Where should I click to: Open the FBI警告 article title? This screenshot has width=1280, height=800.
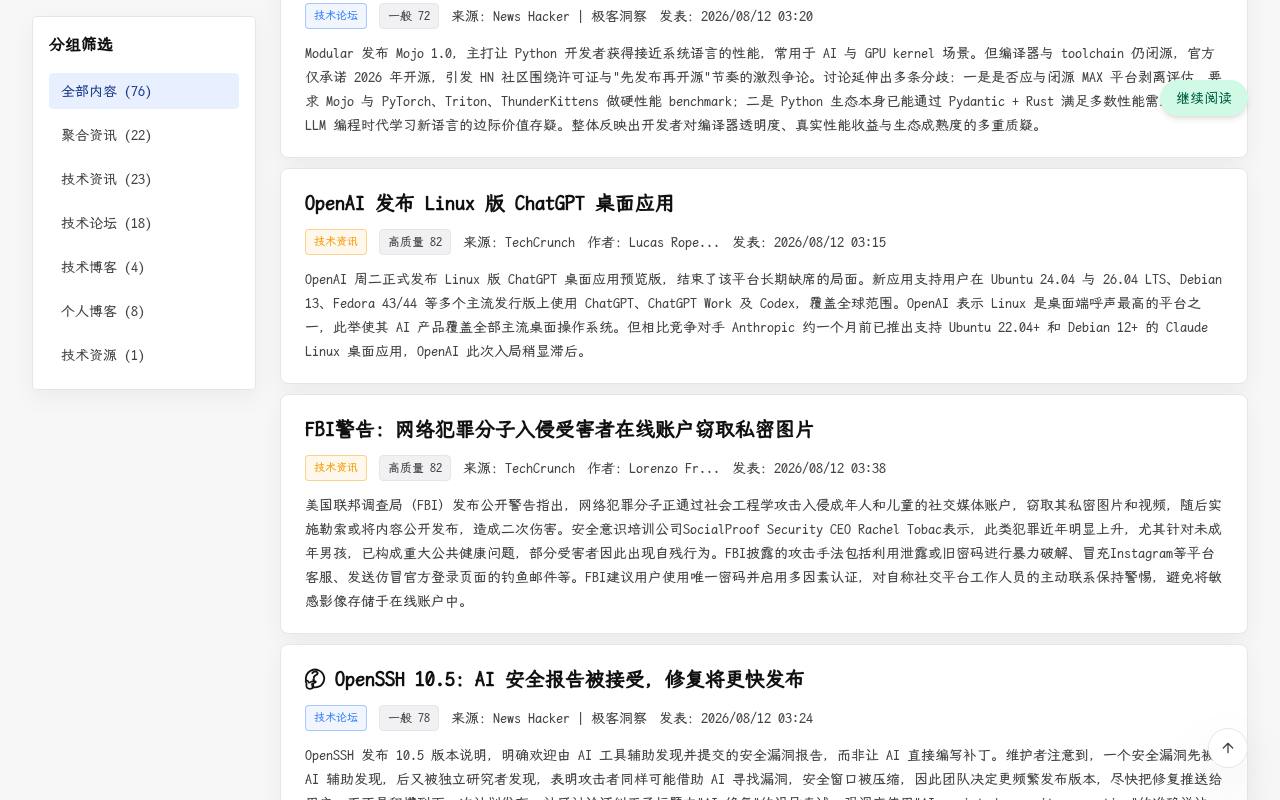[x=559, y=430]
